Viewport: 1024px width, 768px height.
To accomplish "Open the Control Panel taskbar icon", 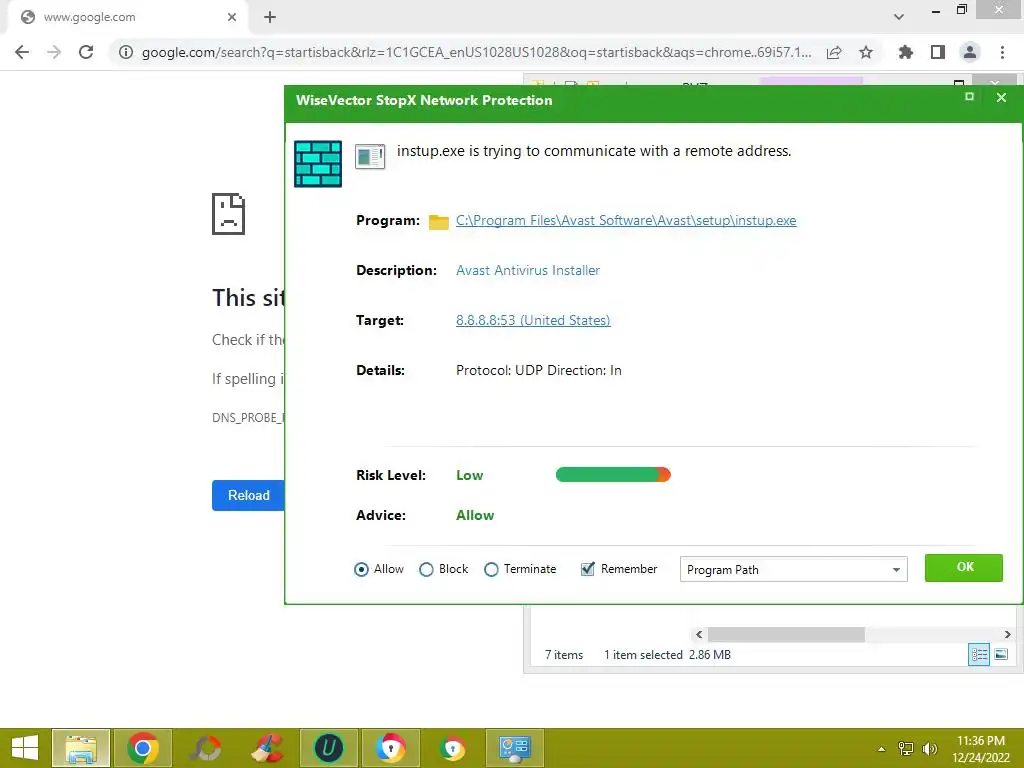I will tap(515, 748).
